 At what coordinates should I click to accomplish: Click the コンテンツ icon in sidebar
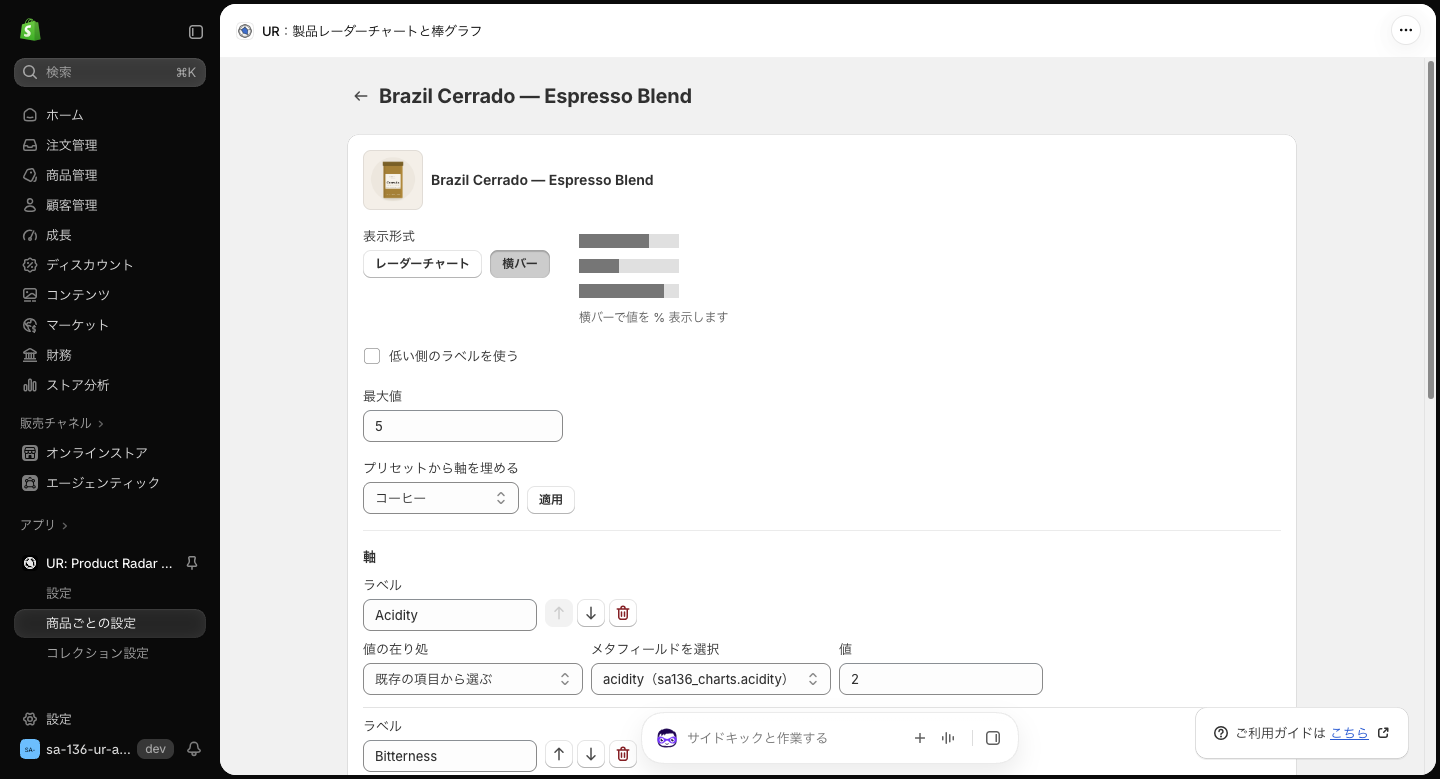point(30,295)
